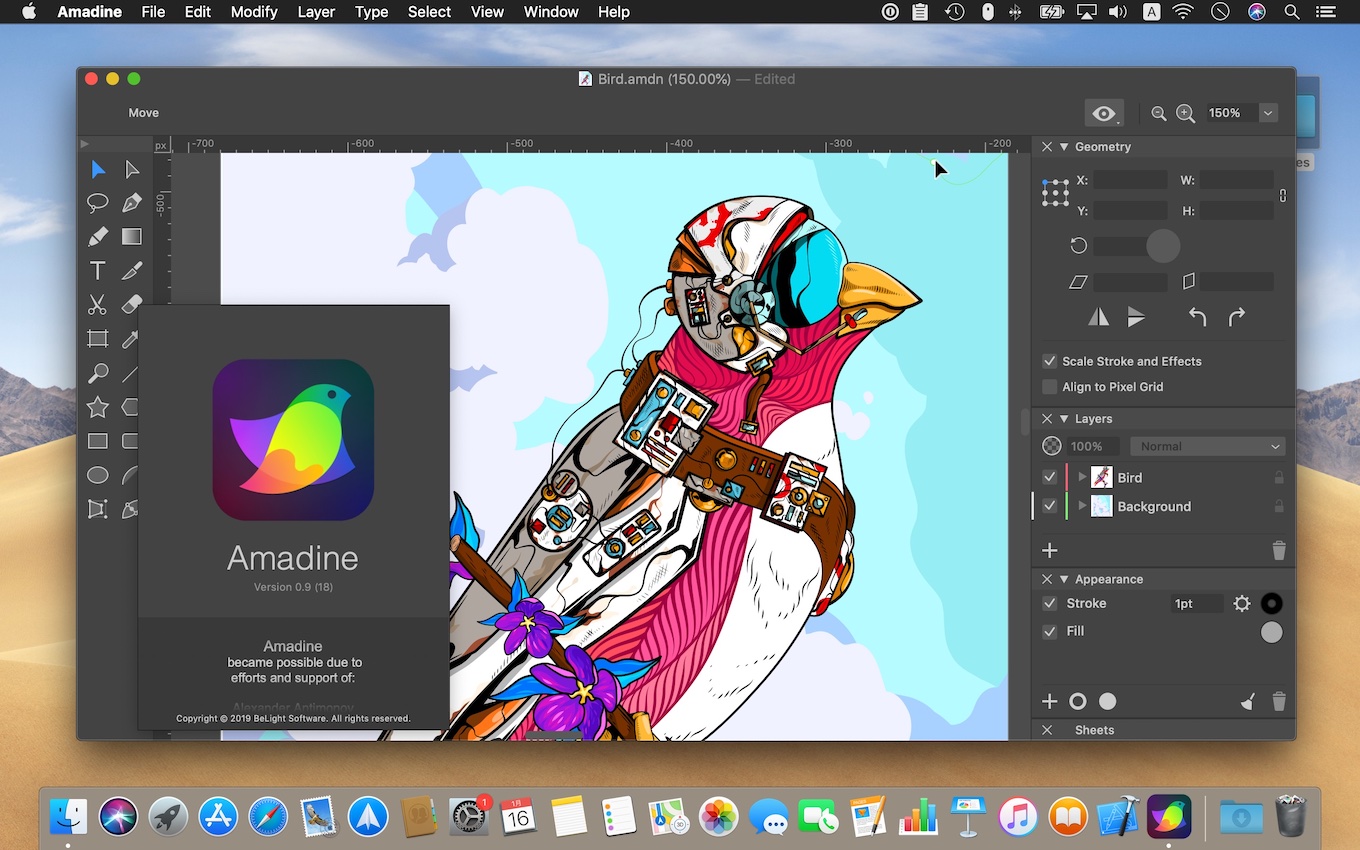The width and height of the screenshot is (1360, 850).
Task: Select the Gradient tool
Action: [x=131, y=237]
